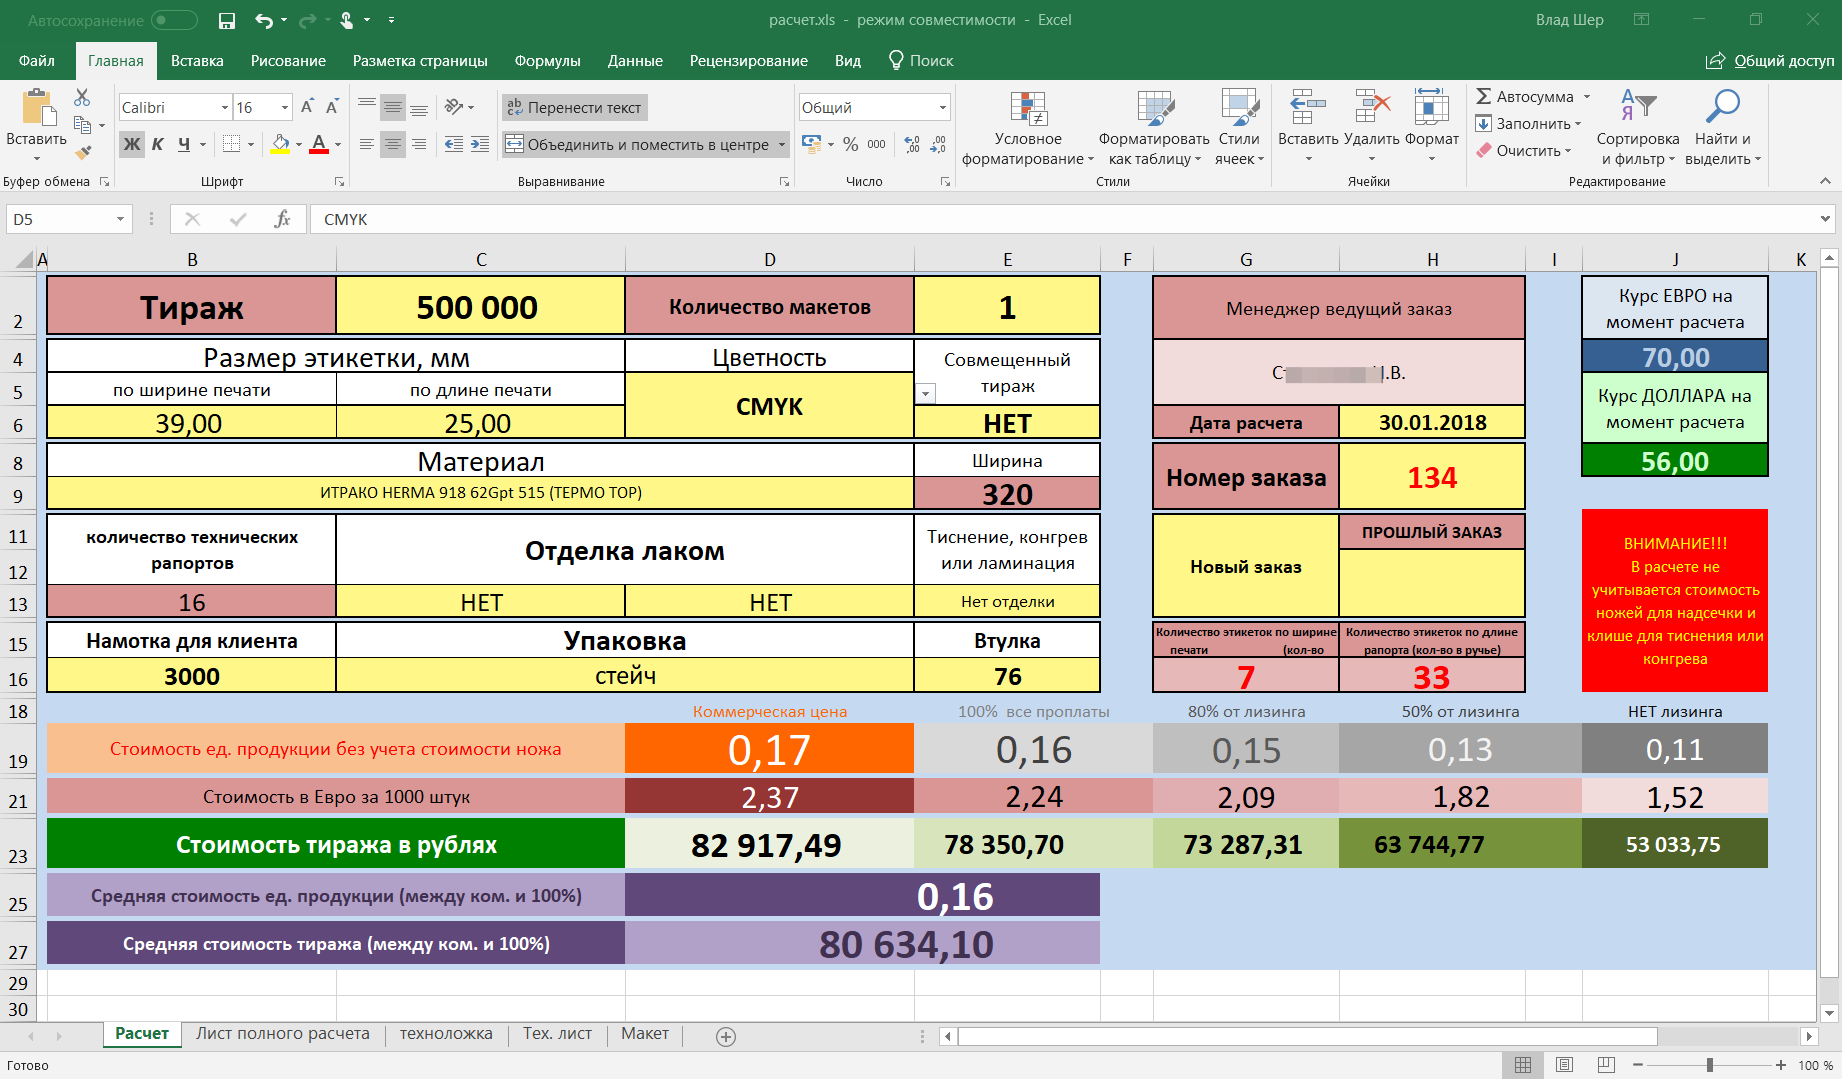The width and height of the screenshot is (1842, 1079).
Task: Toggle center horizontal alignment
Action: click(x=393, y=144)
